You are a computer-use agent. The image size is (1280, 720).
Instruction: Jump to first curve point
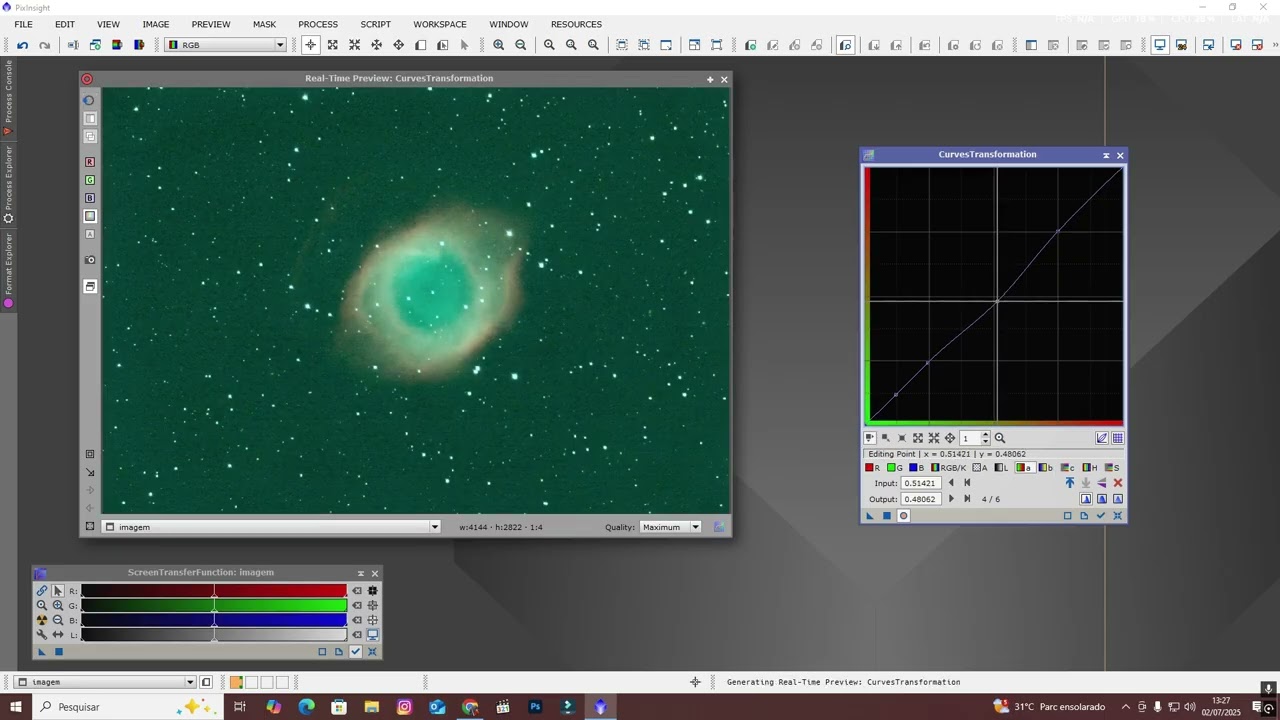967,483
